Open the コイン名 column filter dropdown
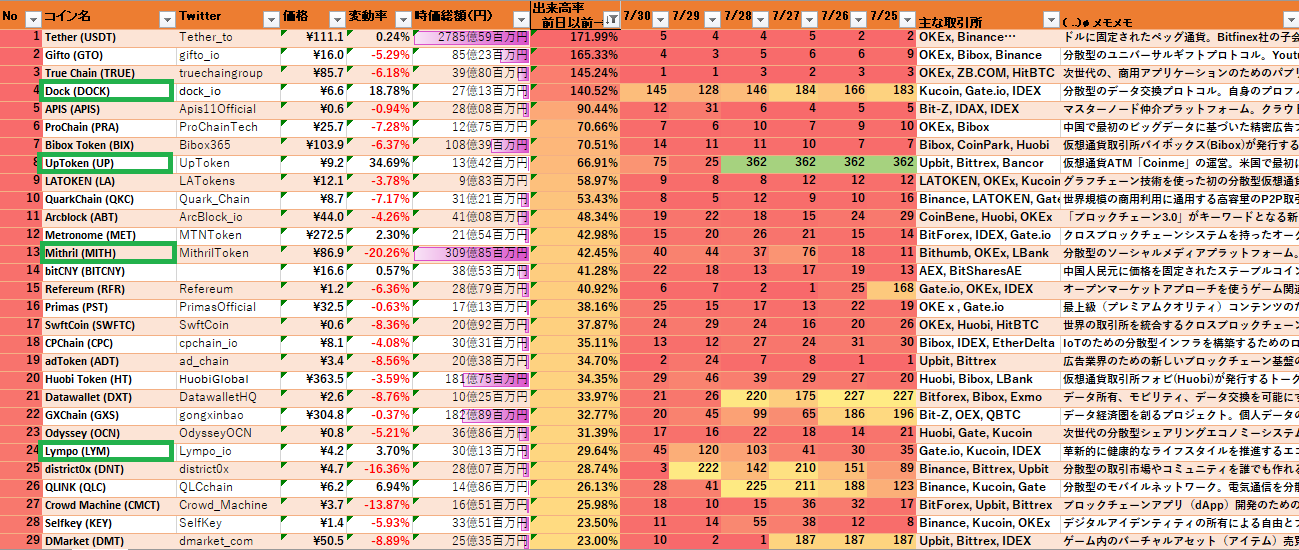 click(x=166, y=20)
